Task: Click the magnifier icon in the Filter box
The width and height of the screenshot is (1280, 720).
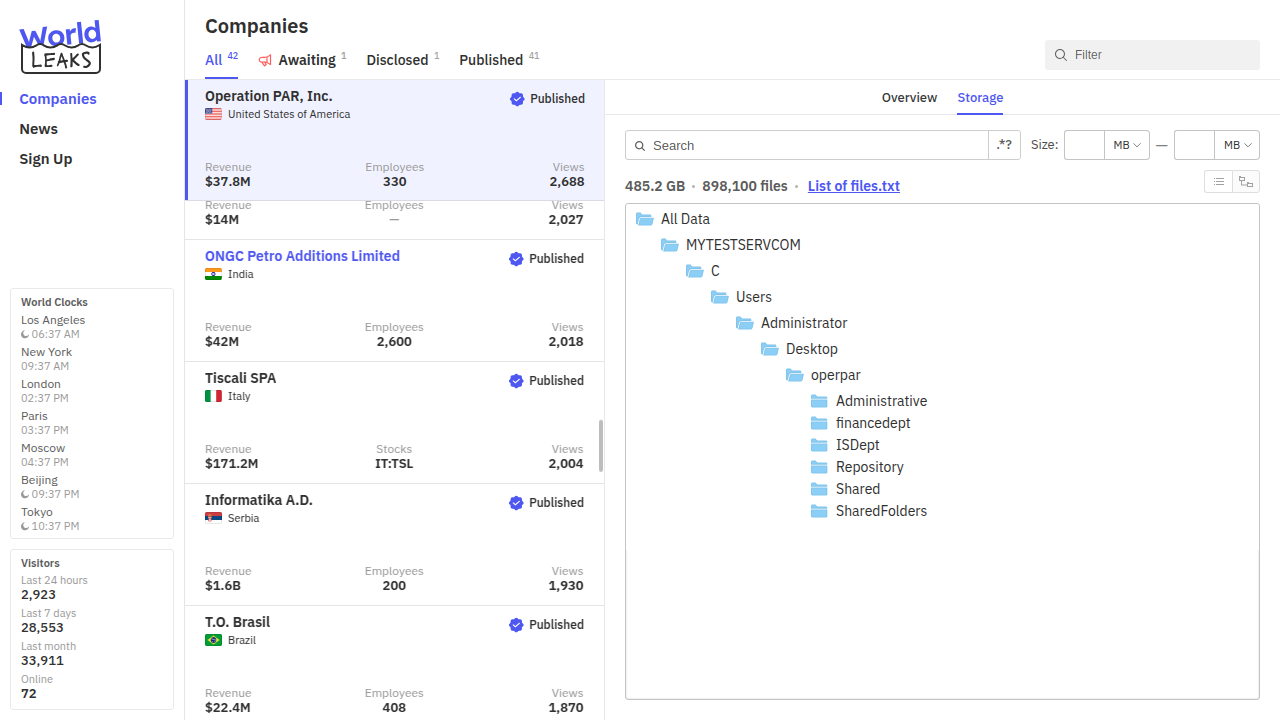Action: [x=1061, y=55]
